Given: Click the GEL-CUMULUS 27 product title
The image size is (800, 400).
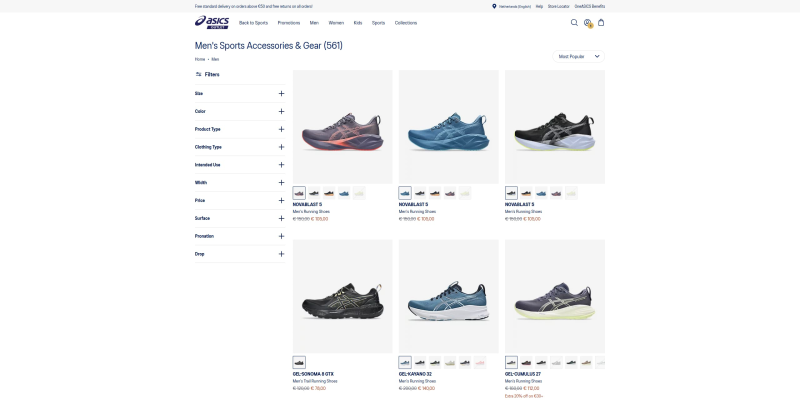Looking at the screenshot, I should point(523,374).
